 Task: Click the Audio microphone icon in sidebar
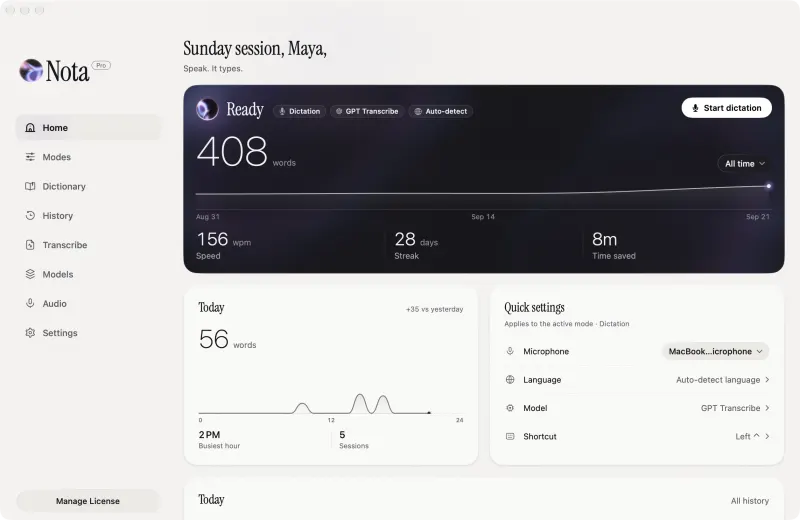tap(30, 303)
